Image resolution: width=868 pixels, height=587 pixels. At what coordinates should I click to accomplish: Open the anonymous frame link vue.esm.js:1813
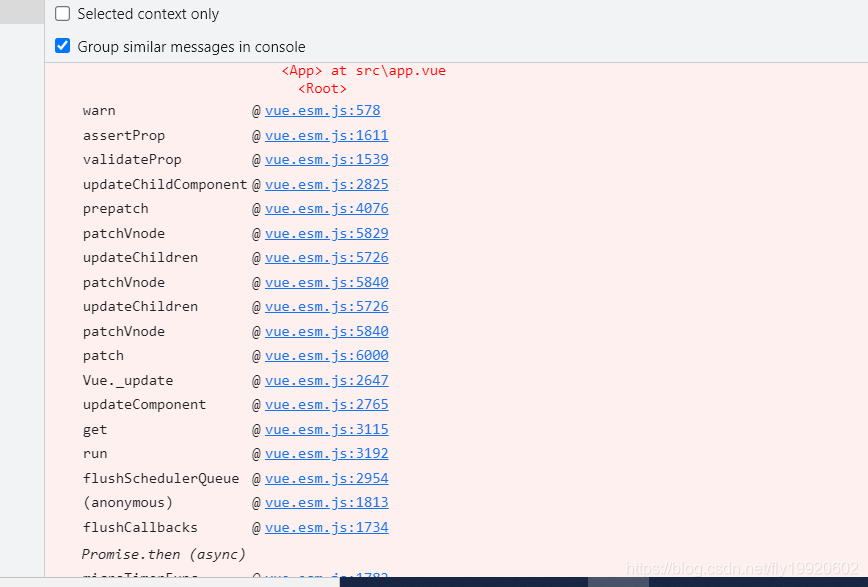[326, 502]
